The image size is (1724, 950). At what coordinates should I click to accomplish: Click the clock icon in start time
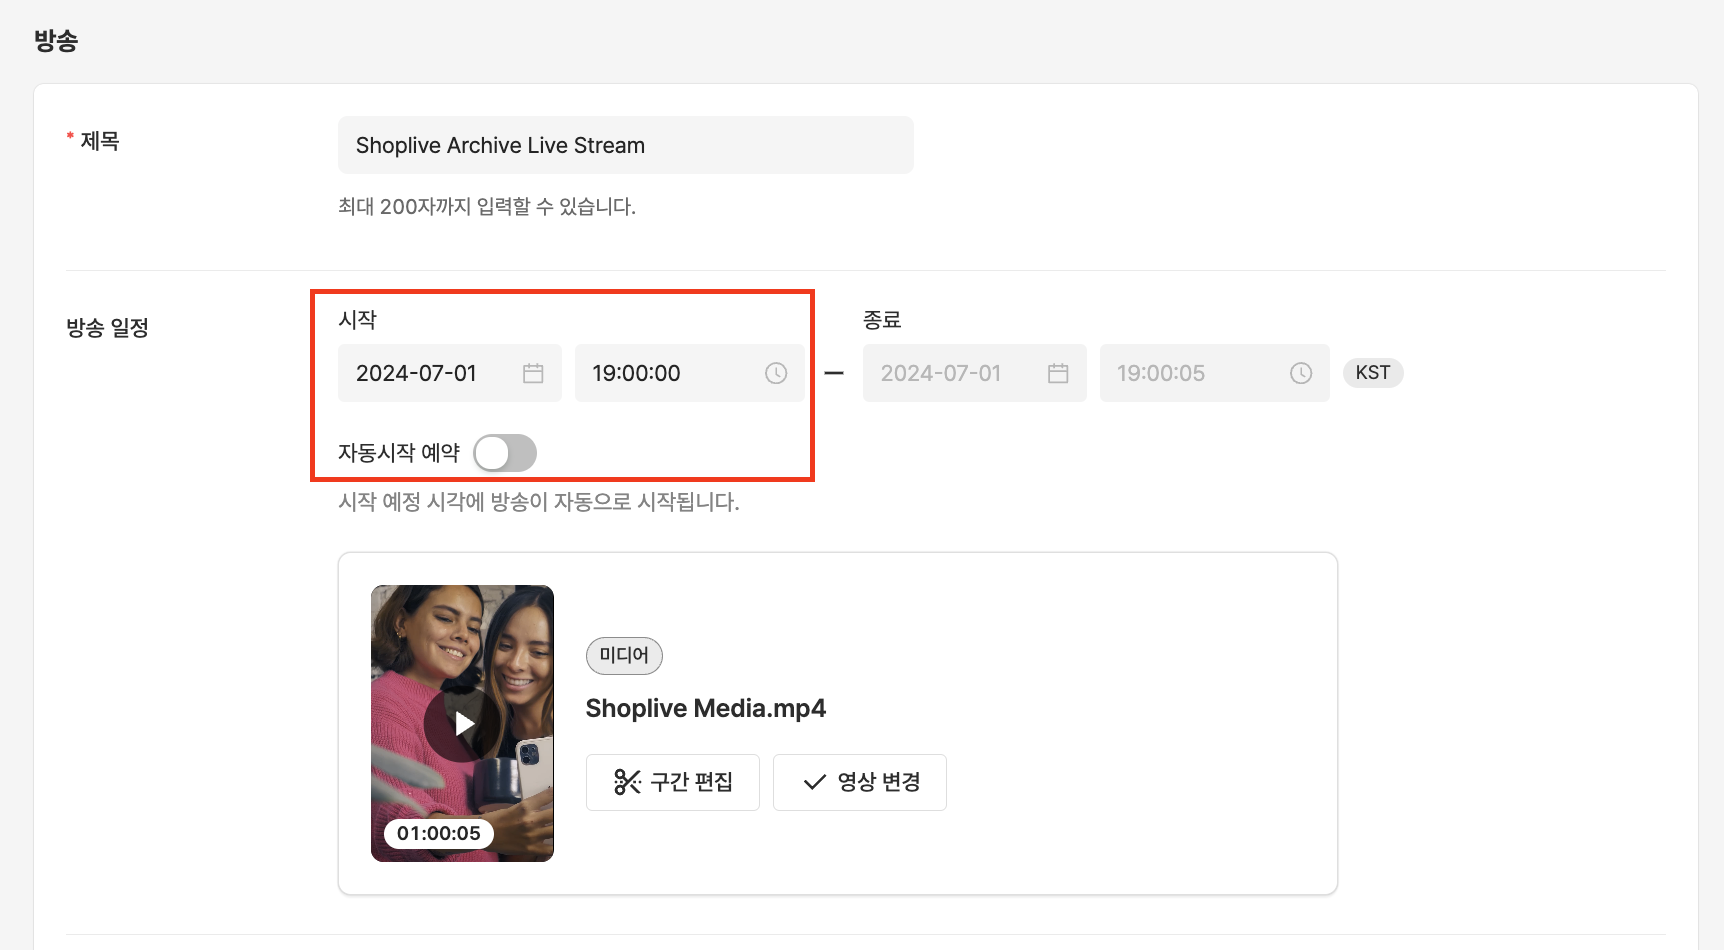(x=776, y=373)
